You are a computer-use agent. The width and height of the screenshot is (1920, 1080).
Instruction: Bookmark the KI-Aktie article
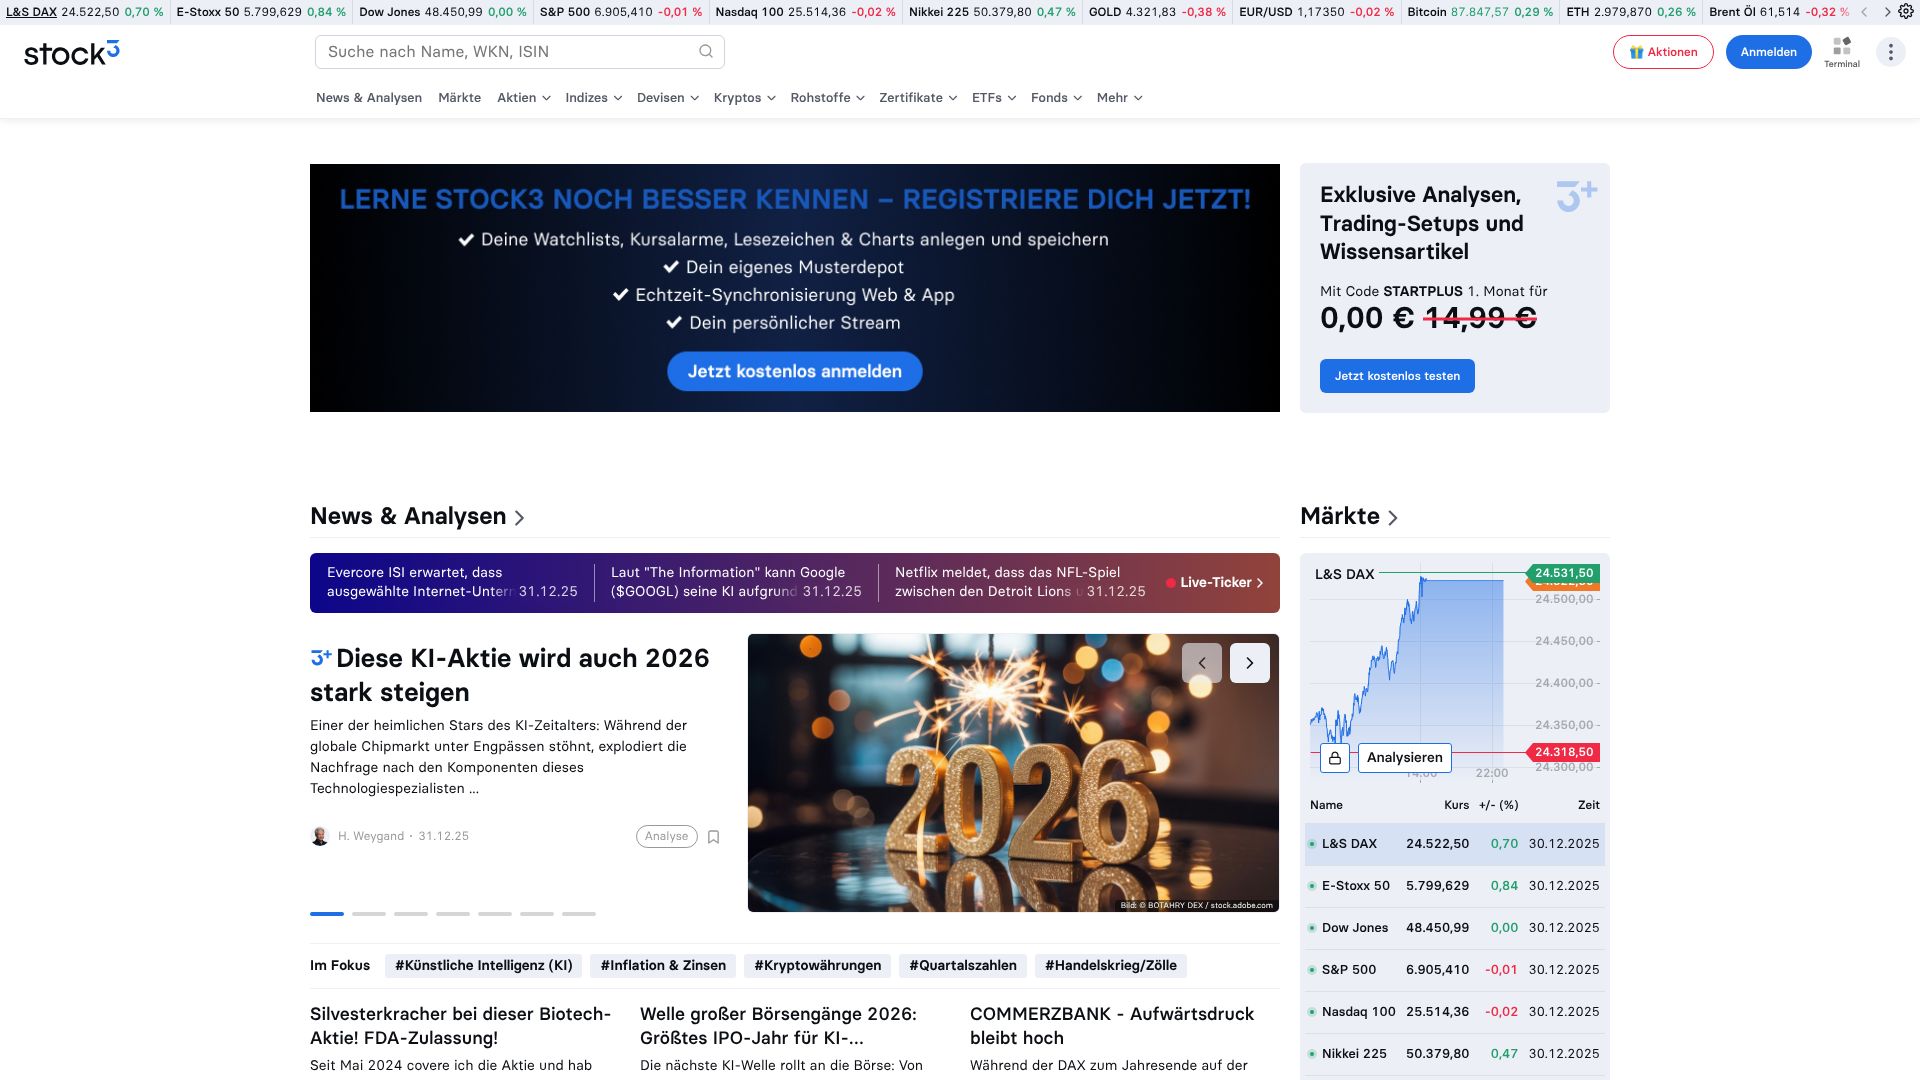(713, 837)
